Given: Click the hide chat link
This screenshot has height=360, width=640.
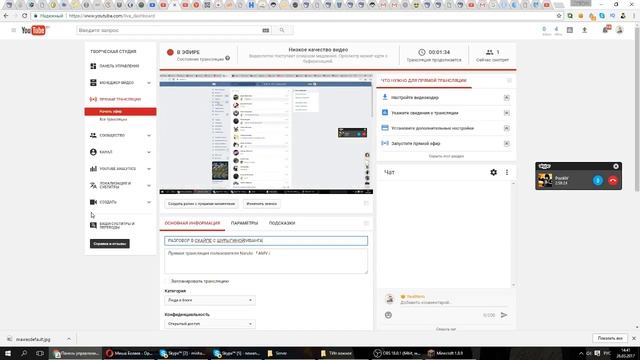Looking at the screenshot, I should [x=446, y=329].
